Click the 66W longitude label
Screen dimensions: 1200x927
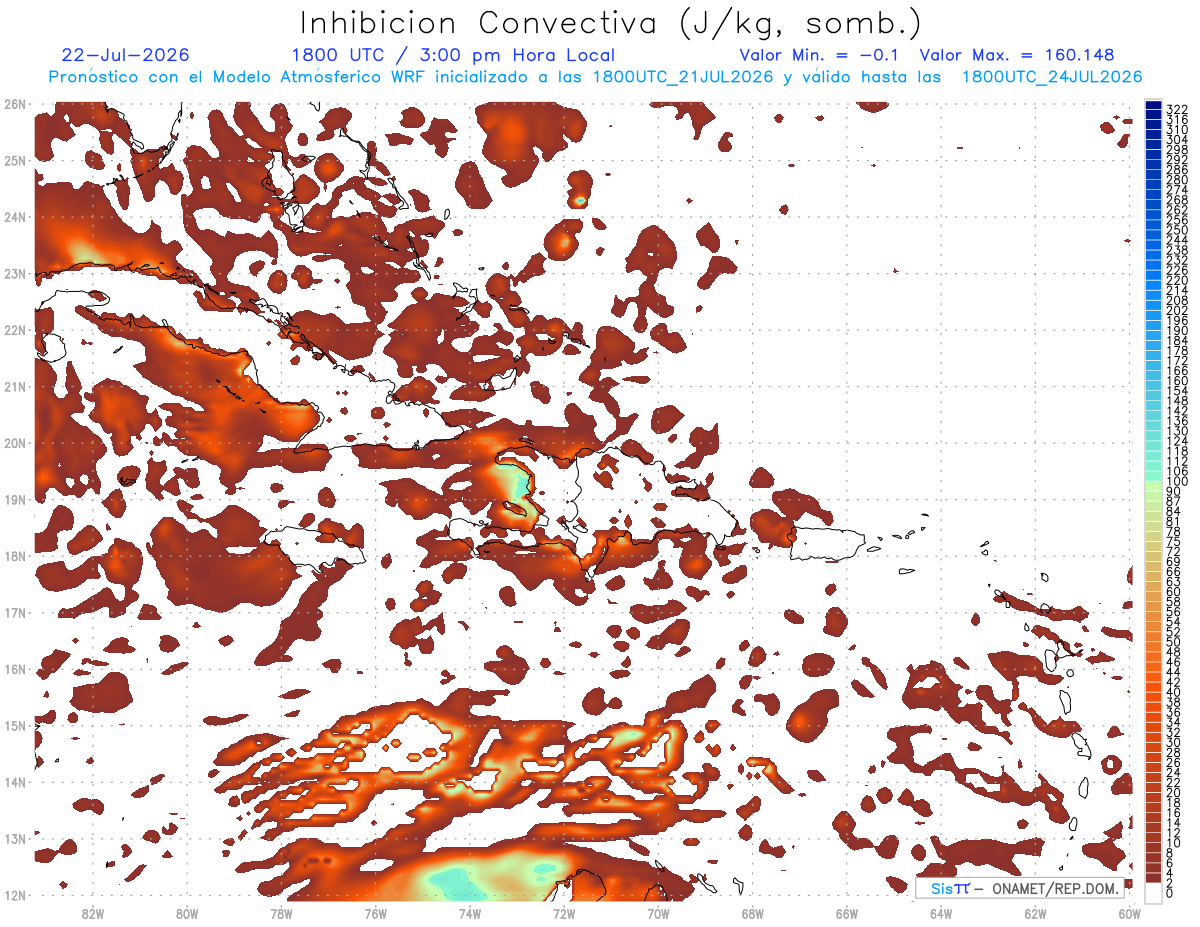point(846,913)
